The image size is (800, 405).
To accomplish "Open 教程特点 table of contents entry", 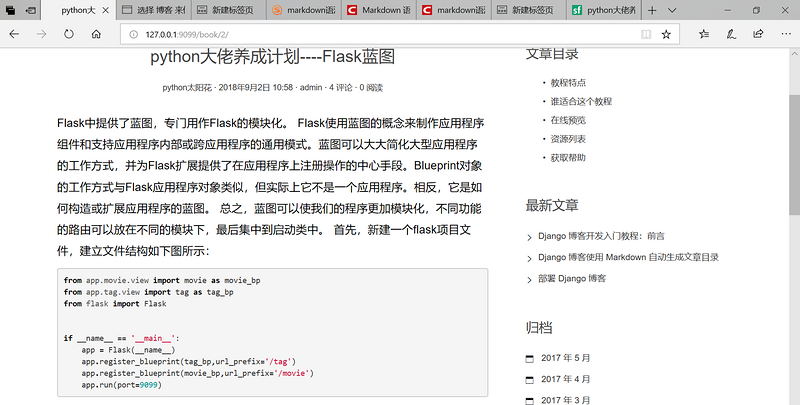I will click(568, 83).
